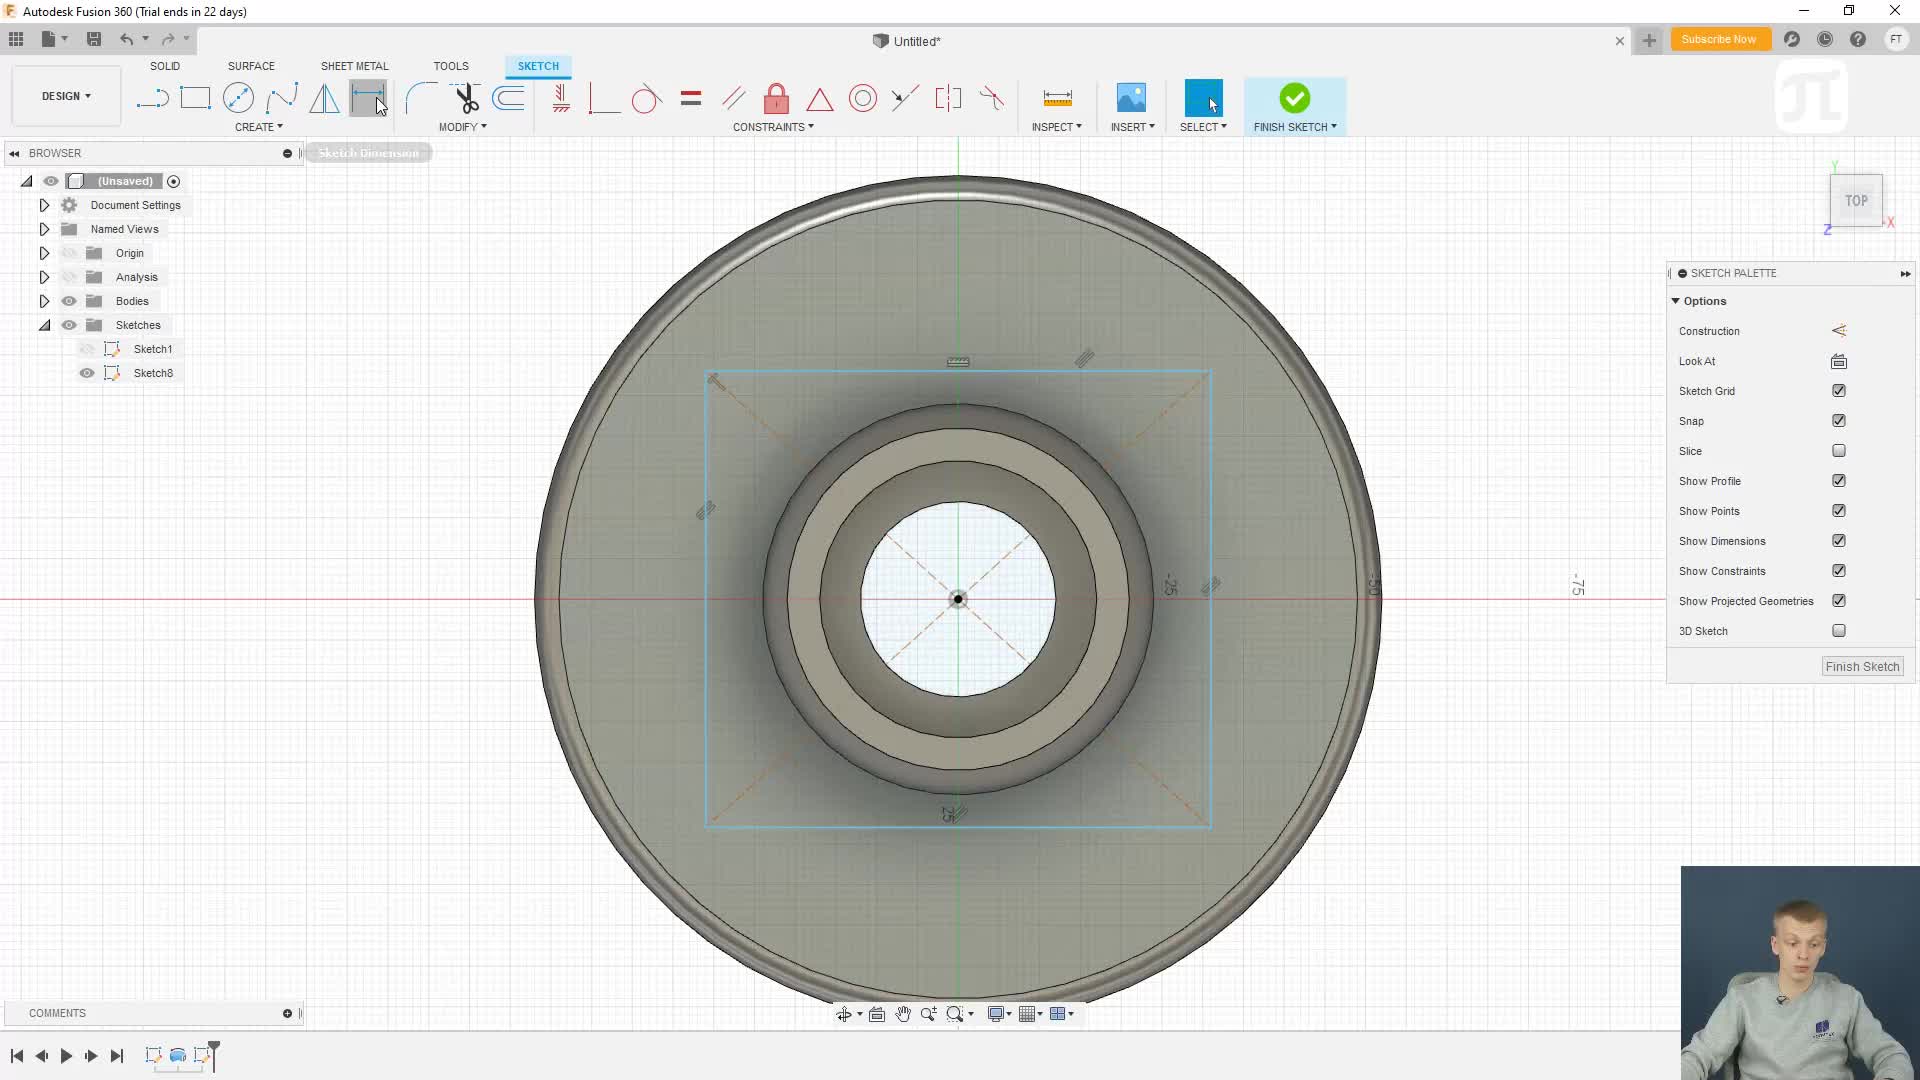Screen dimensions: 1920x1080
Task: Select the Fillet modify tool
Action: tap(421, 98)
